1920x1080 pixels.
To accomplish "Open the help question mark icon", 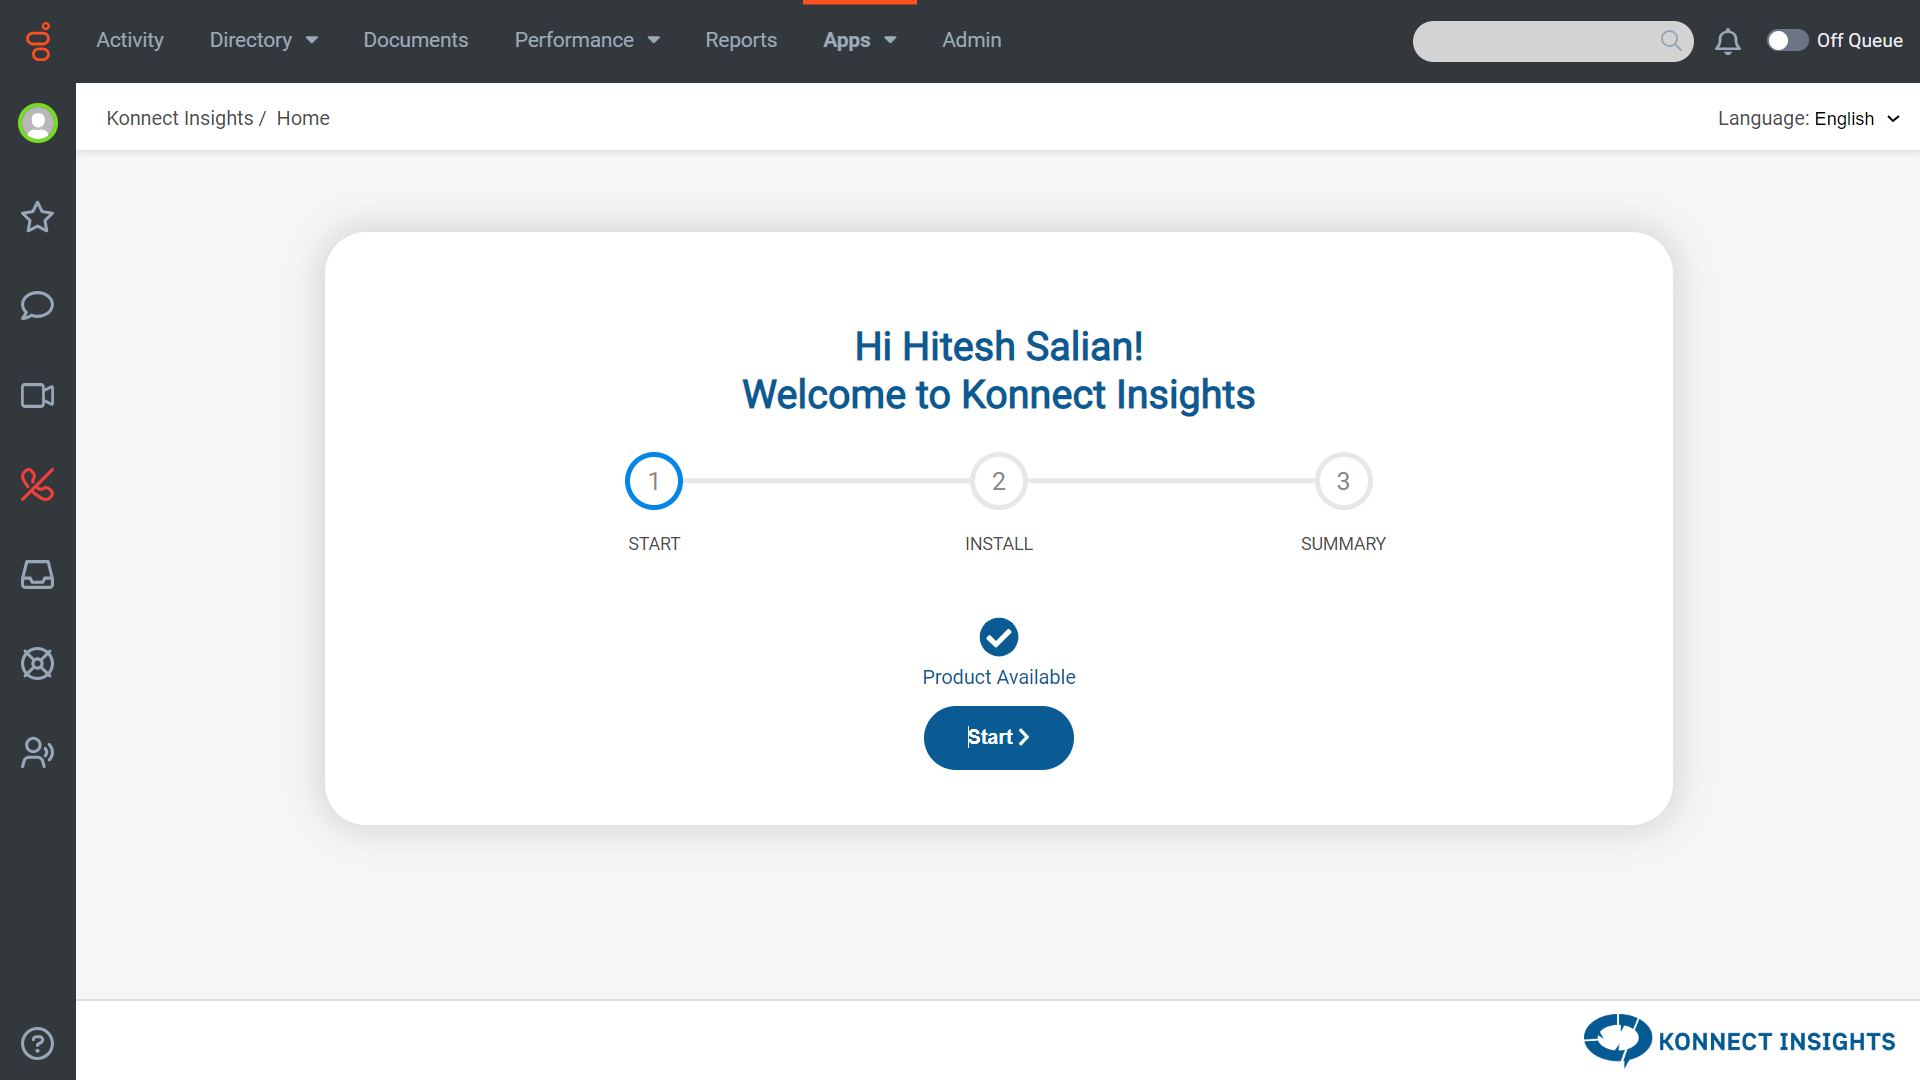I will coord(38,1043).
